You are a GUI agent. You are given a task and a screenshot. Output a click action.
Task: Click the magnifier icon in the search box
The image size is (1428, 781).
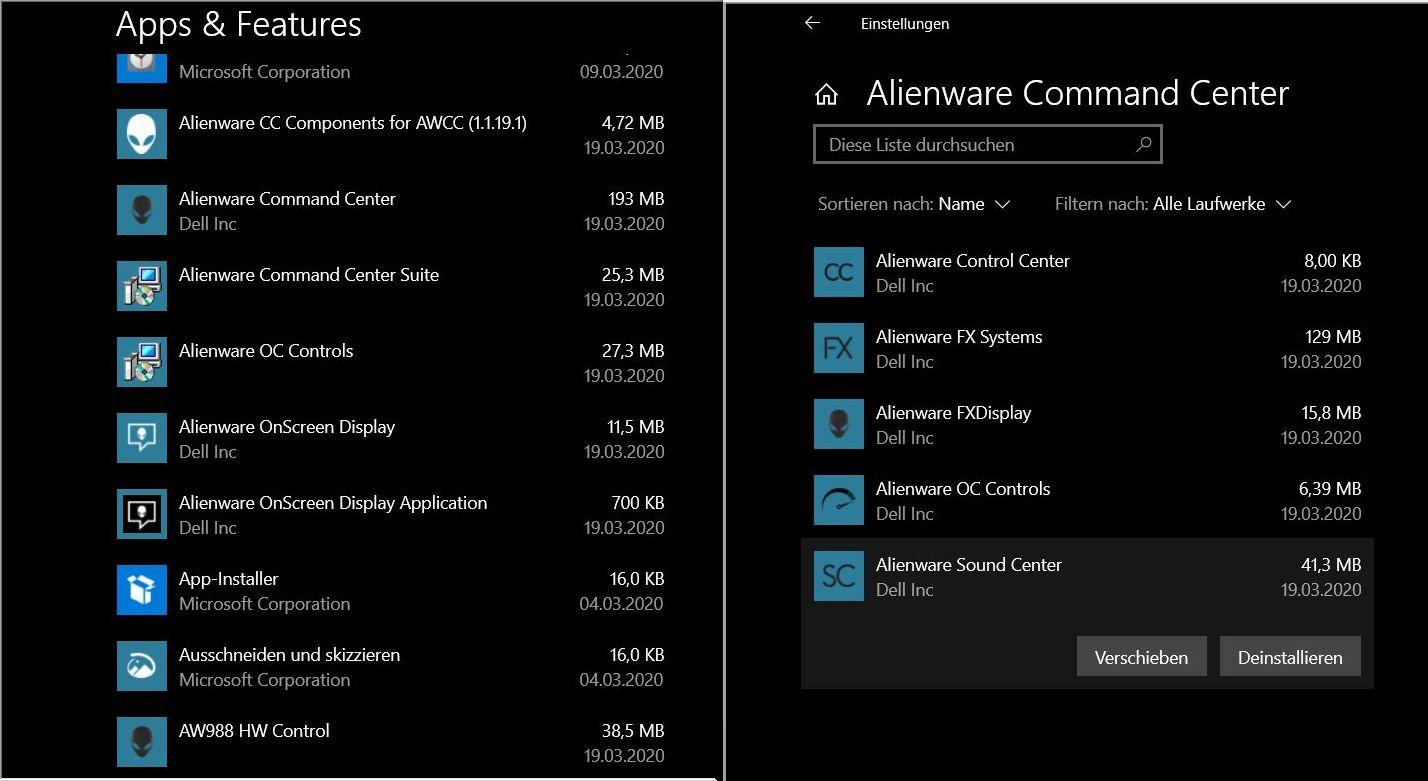click(1144, 145)
